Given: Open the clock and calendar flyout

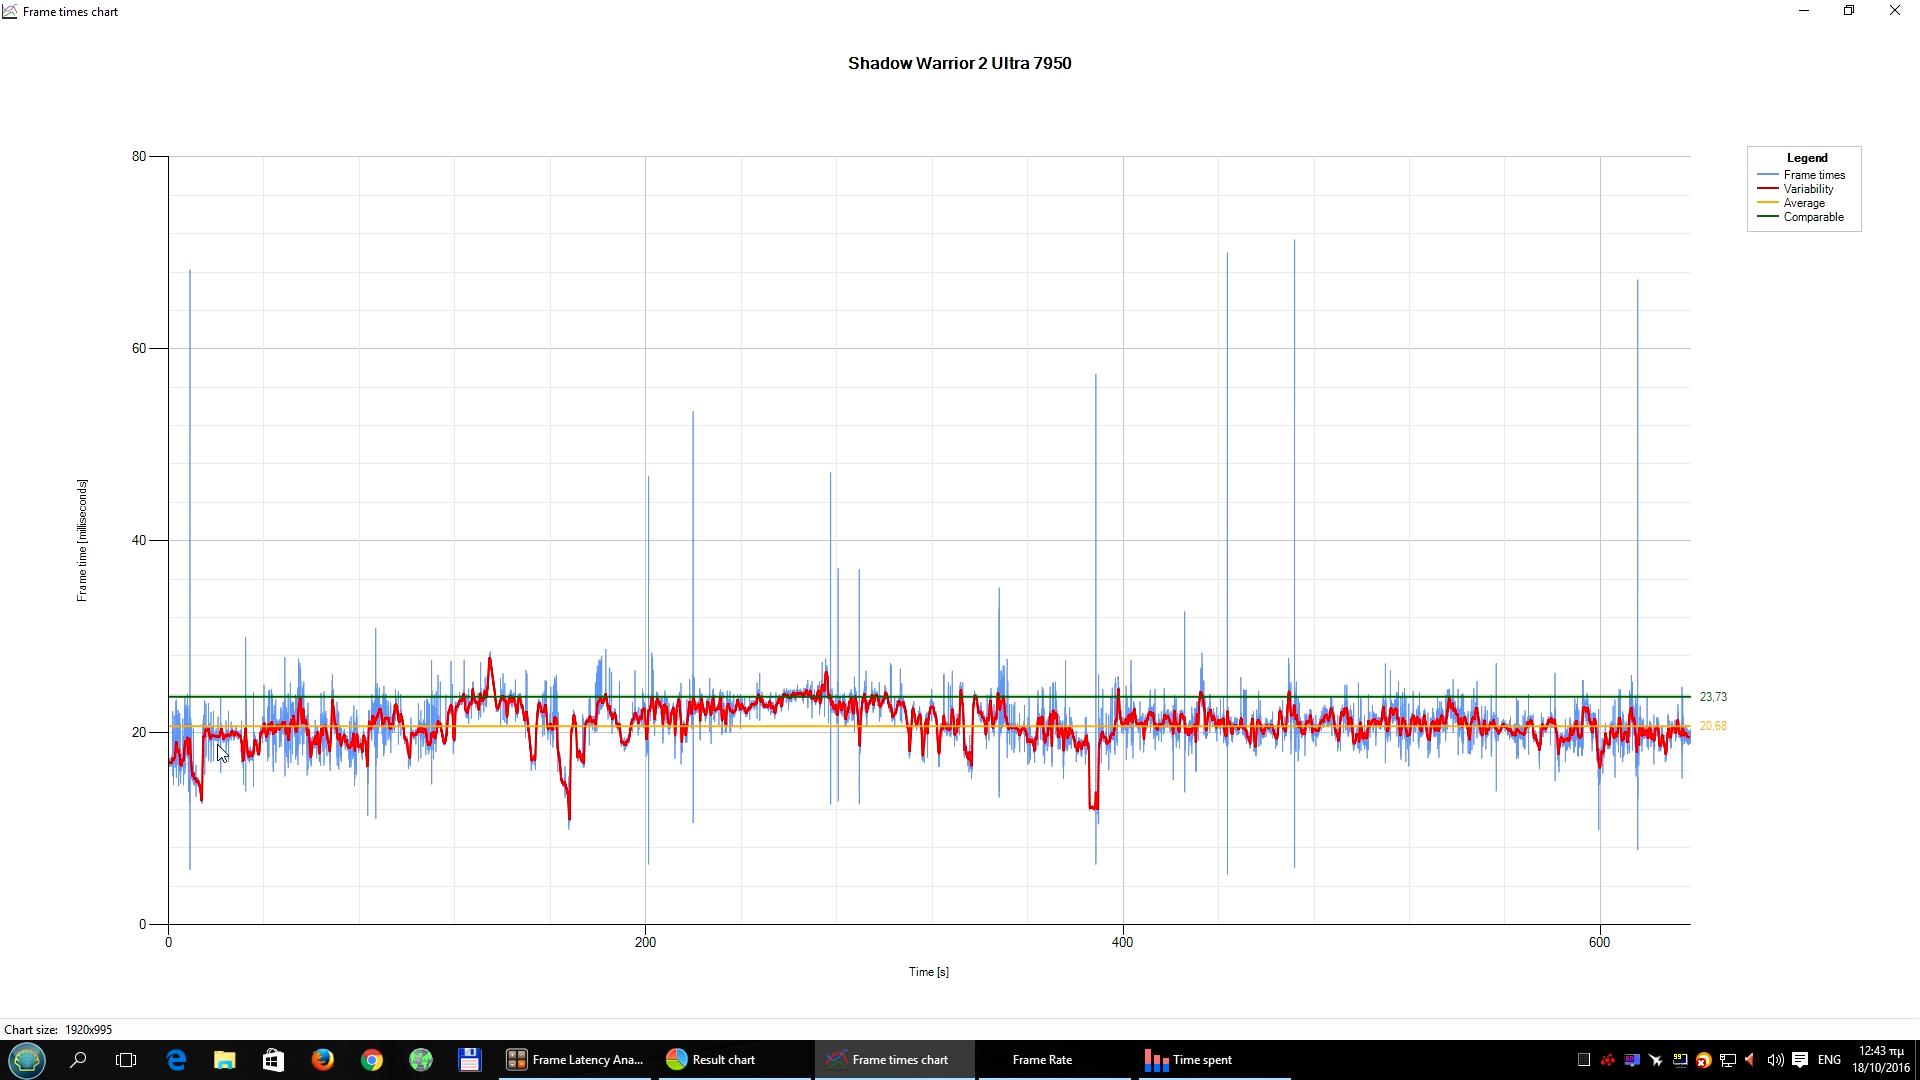Looking at the screenshot, I should click(1881, 1059).
